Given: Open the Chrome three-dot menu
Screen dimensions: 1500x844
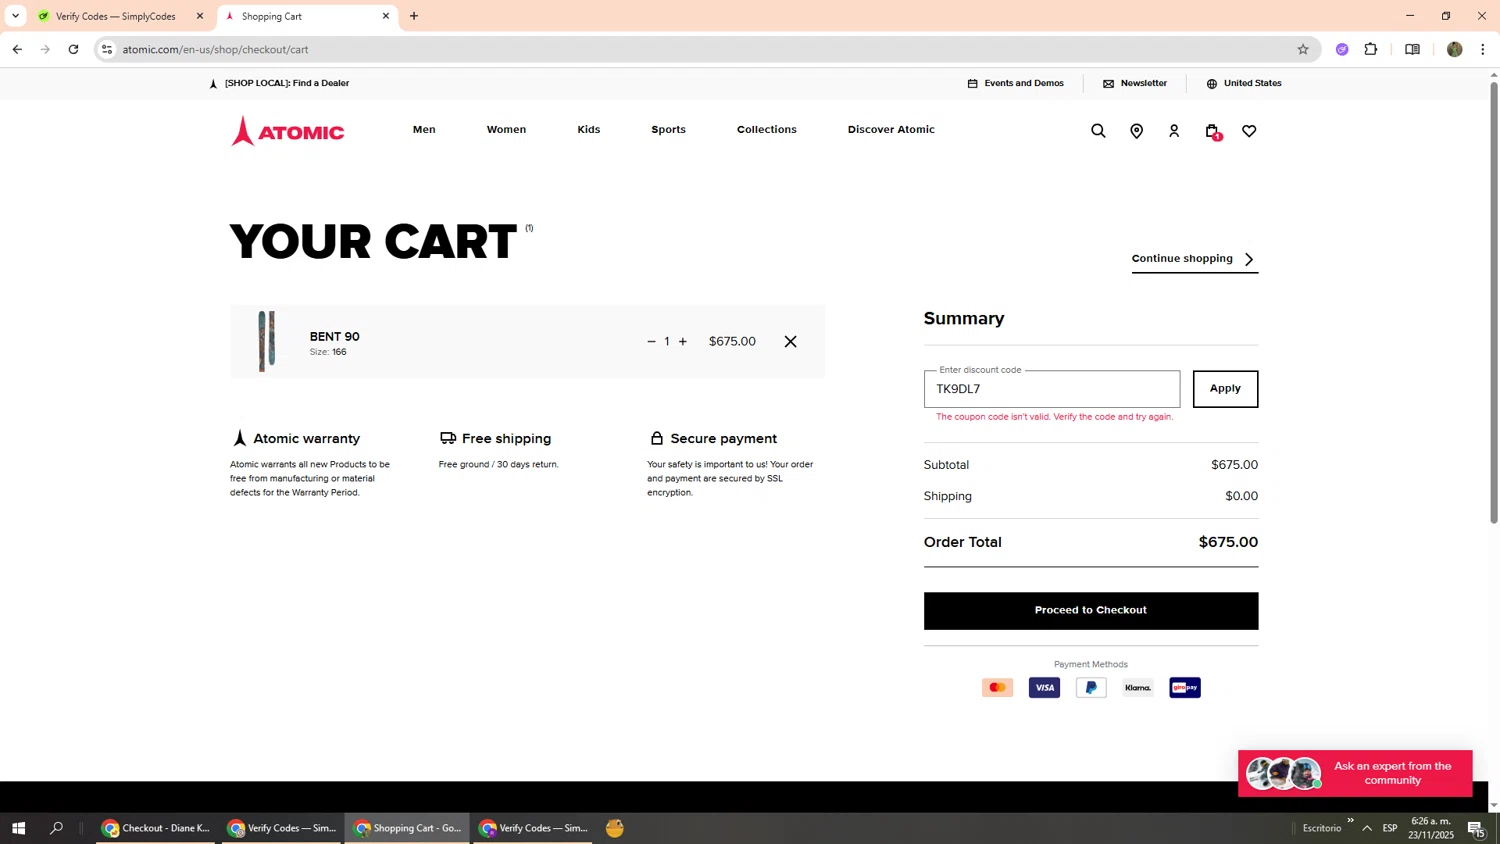Looking at the screenshot, I should click(1483, 49).
